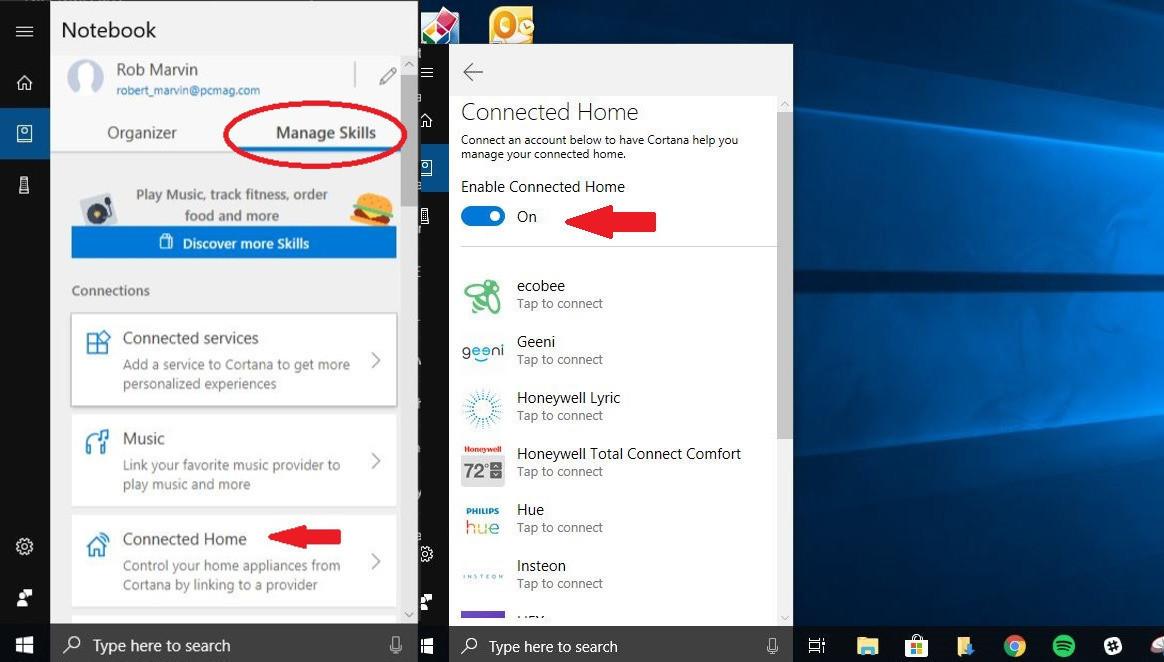Expand the Connected Home connection entry

233,560
